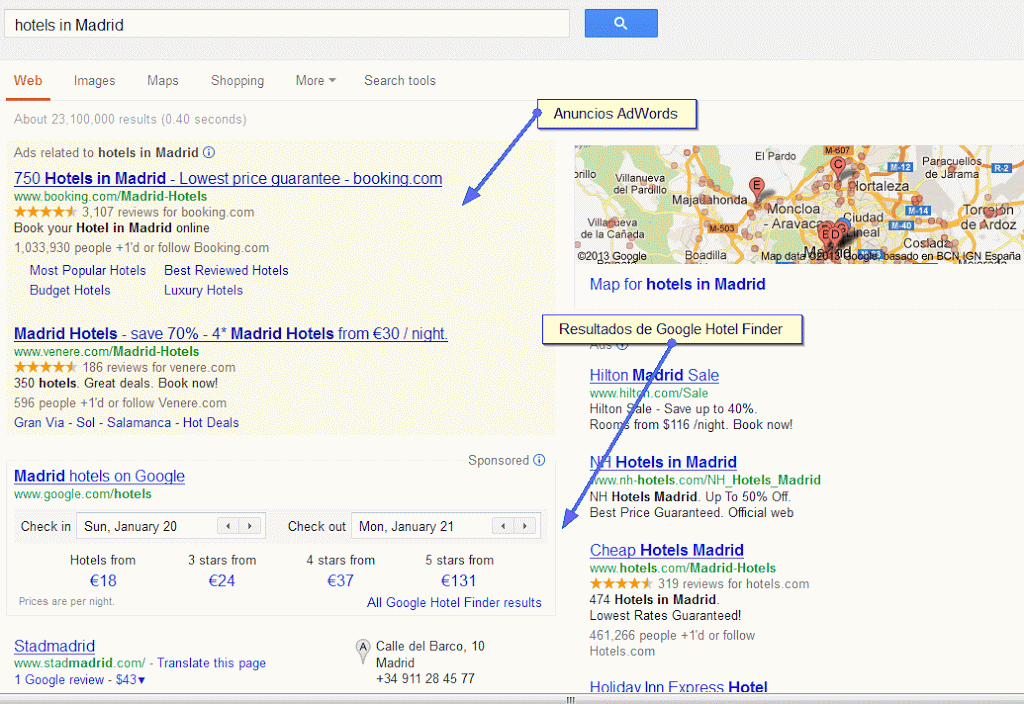The image size is (1024, 704).
Task: Open the info icon beside Ads related
Action: point(209,152)
